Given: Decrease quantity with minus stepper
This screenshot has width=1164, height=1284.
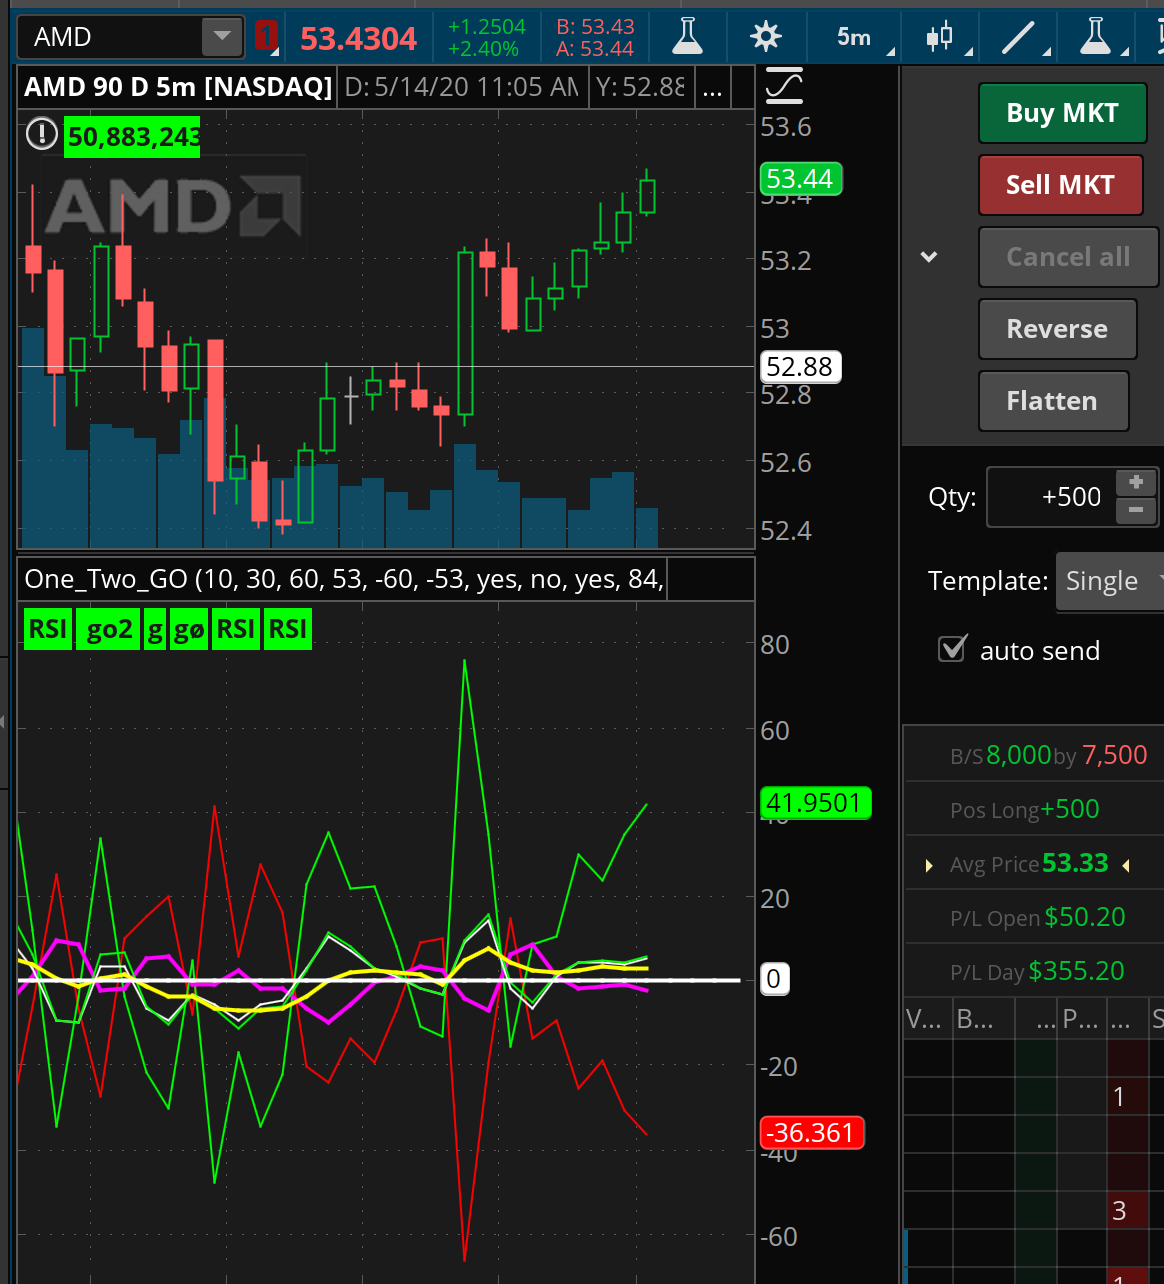Looking at the screenshot, I should click(1136, 510).
